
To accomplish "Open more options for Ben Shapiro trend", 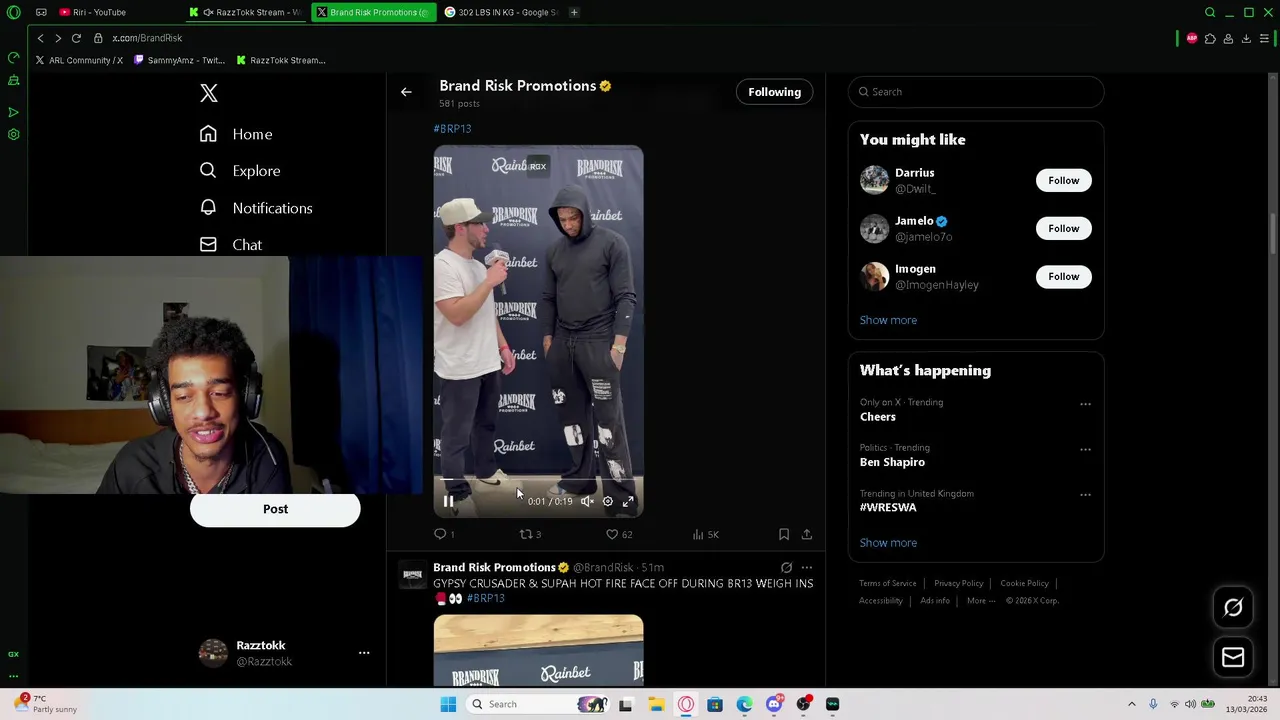I will point(1085,449).
